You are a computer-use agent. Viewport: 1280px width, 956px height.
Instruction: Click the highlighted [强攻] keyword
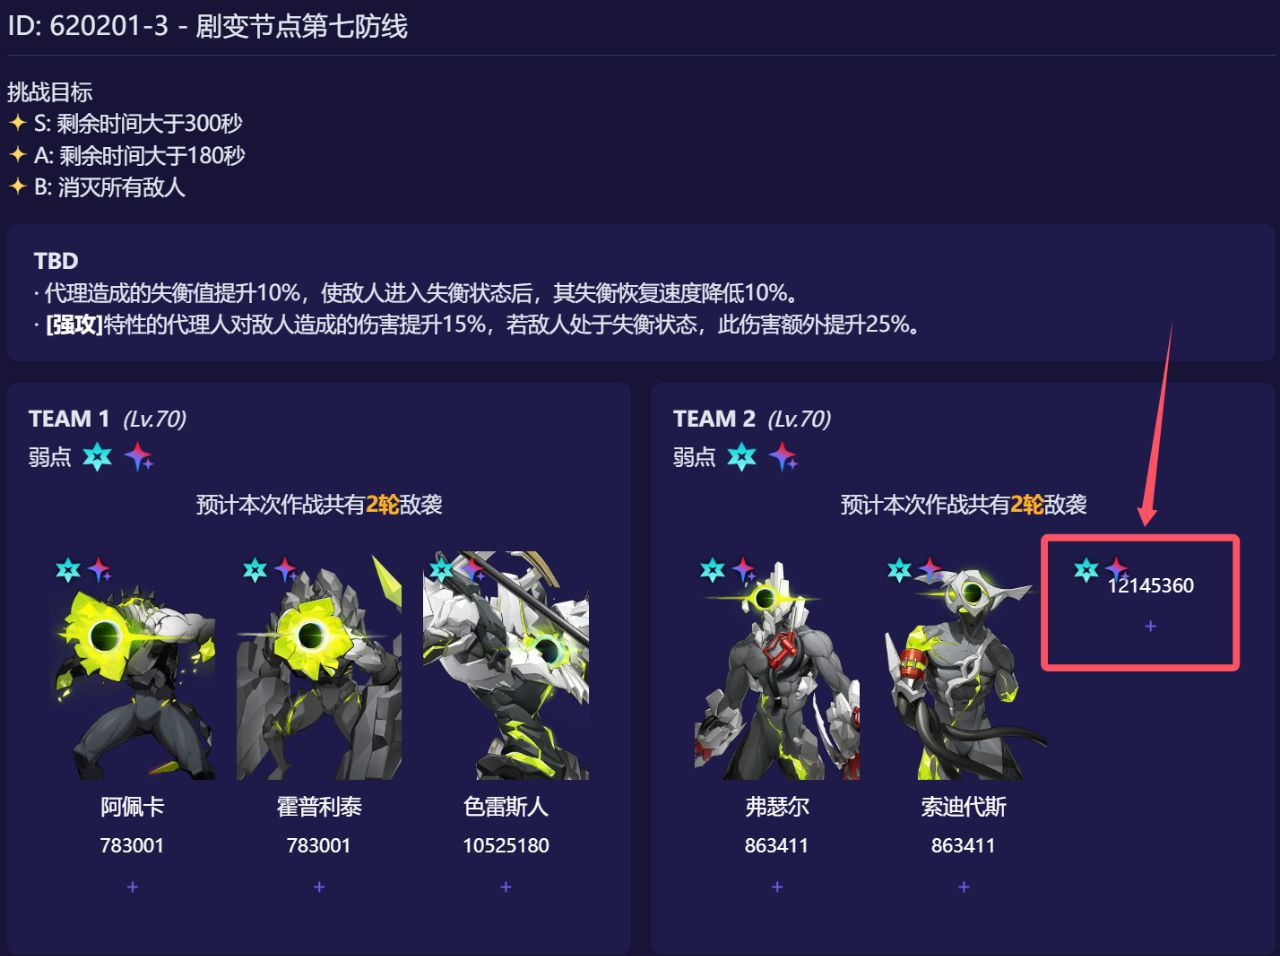(x=74, y=325)
